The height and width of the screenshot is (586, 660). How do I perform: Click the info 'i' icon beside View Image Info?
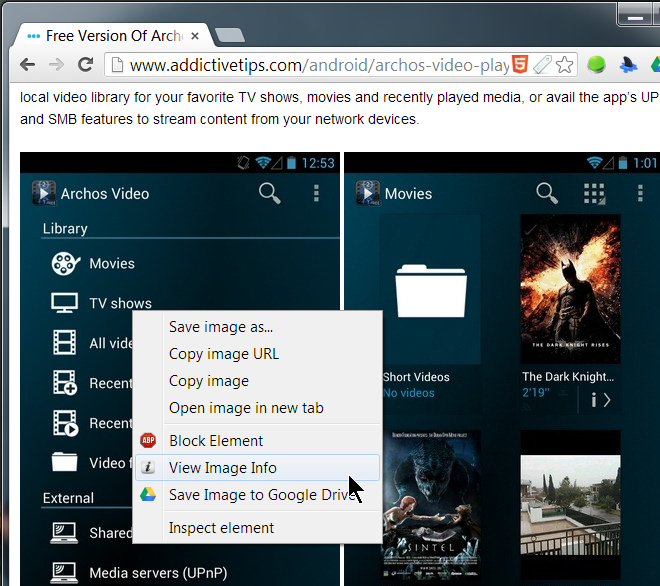click(148, 467)
